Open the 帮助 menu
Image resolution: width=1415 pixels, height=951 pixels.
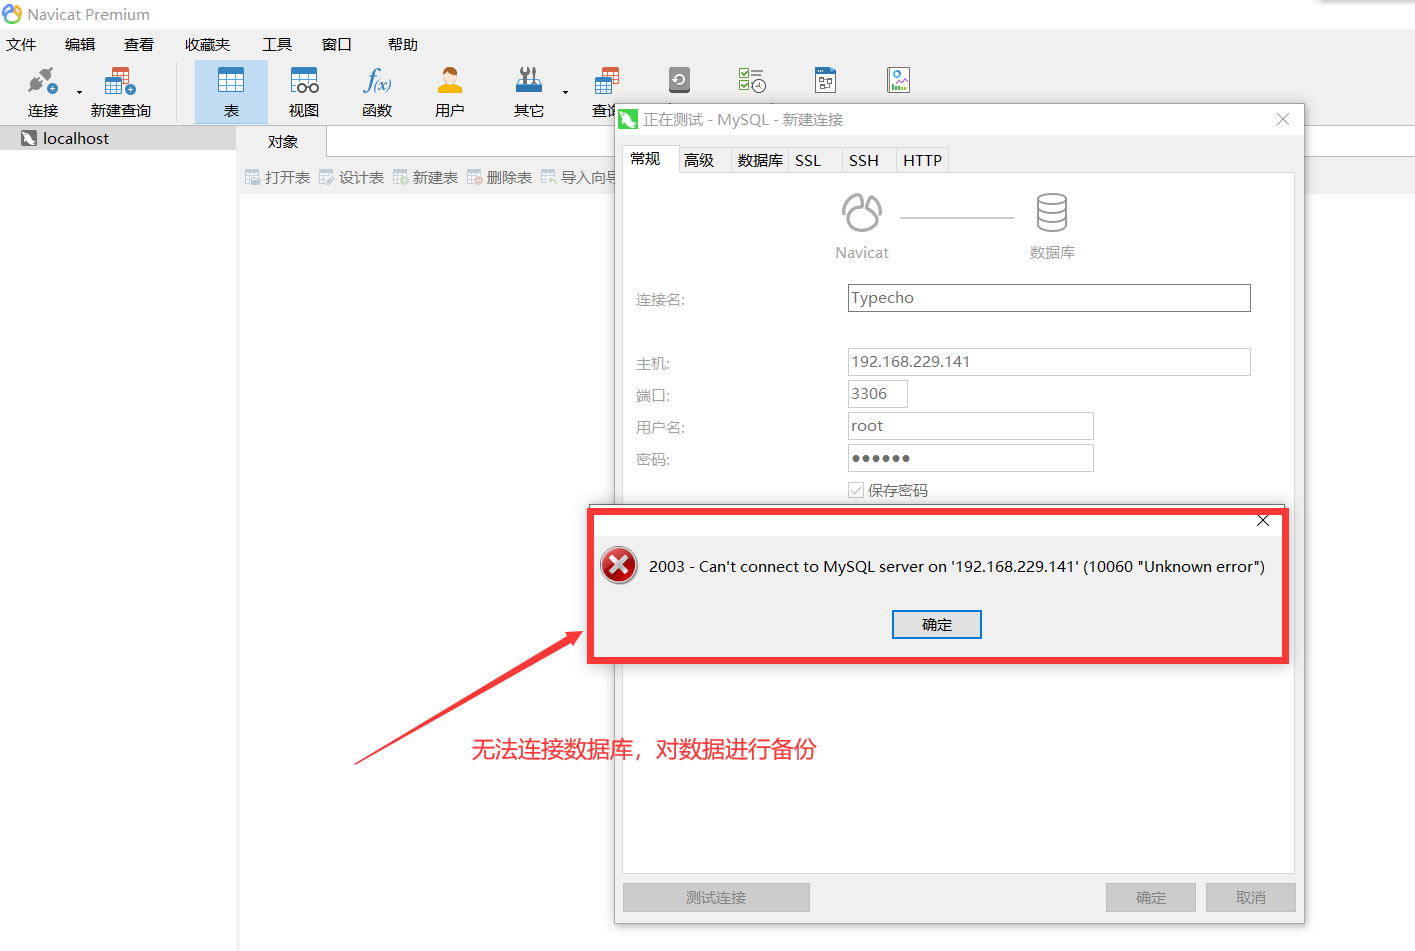click(x=403, y=44)
